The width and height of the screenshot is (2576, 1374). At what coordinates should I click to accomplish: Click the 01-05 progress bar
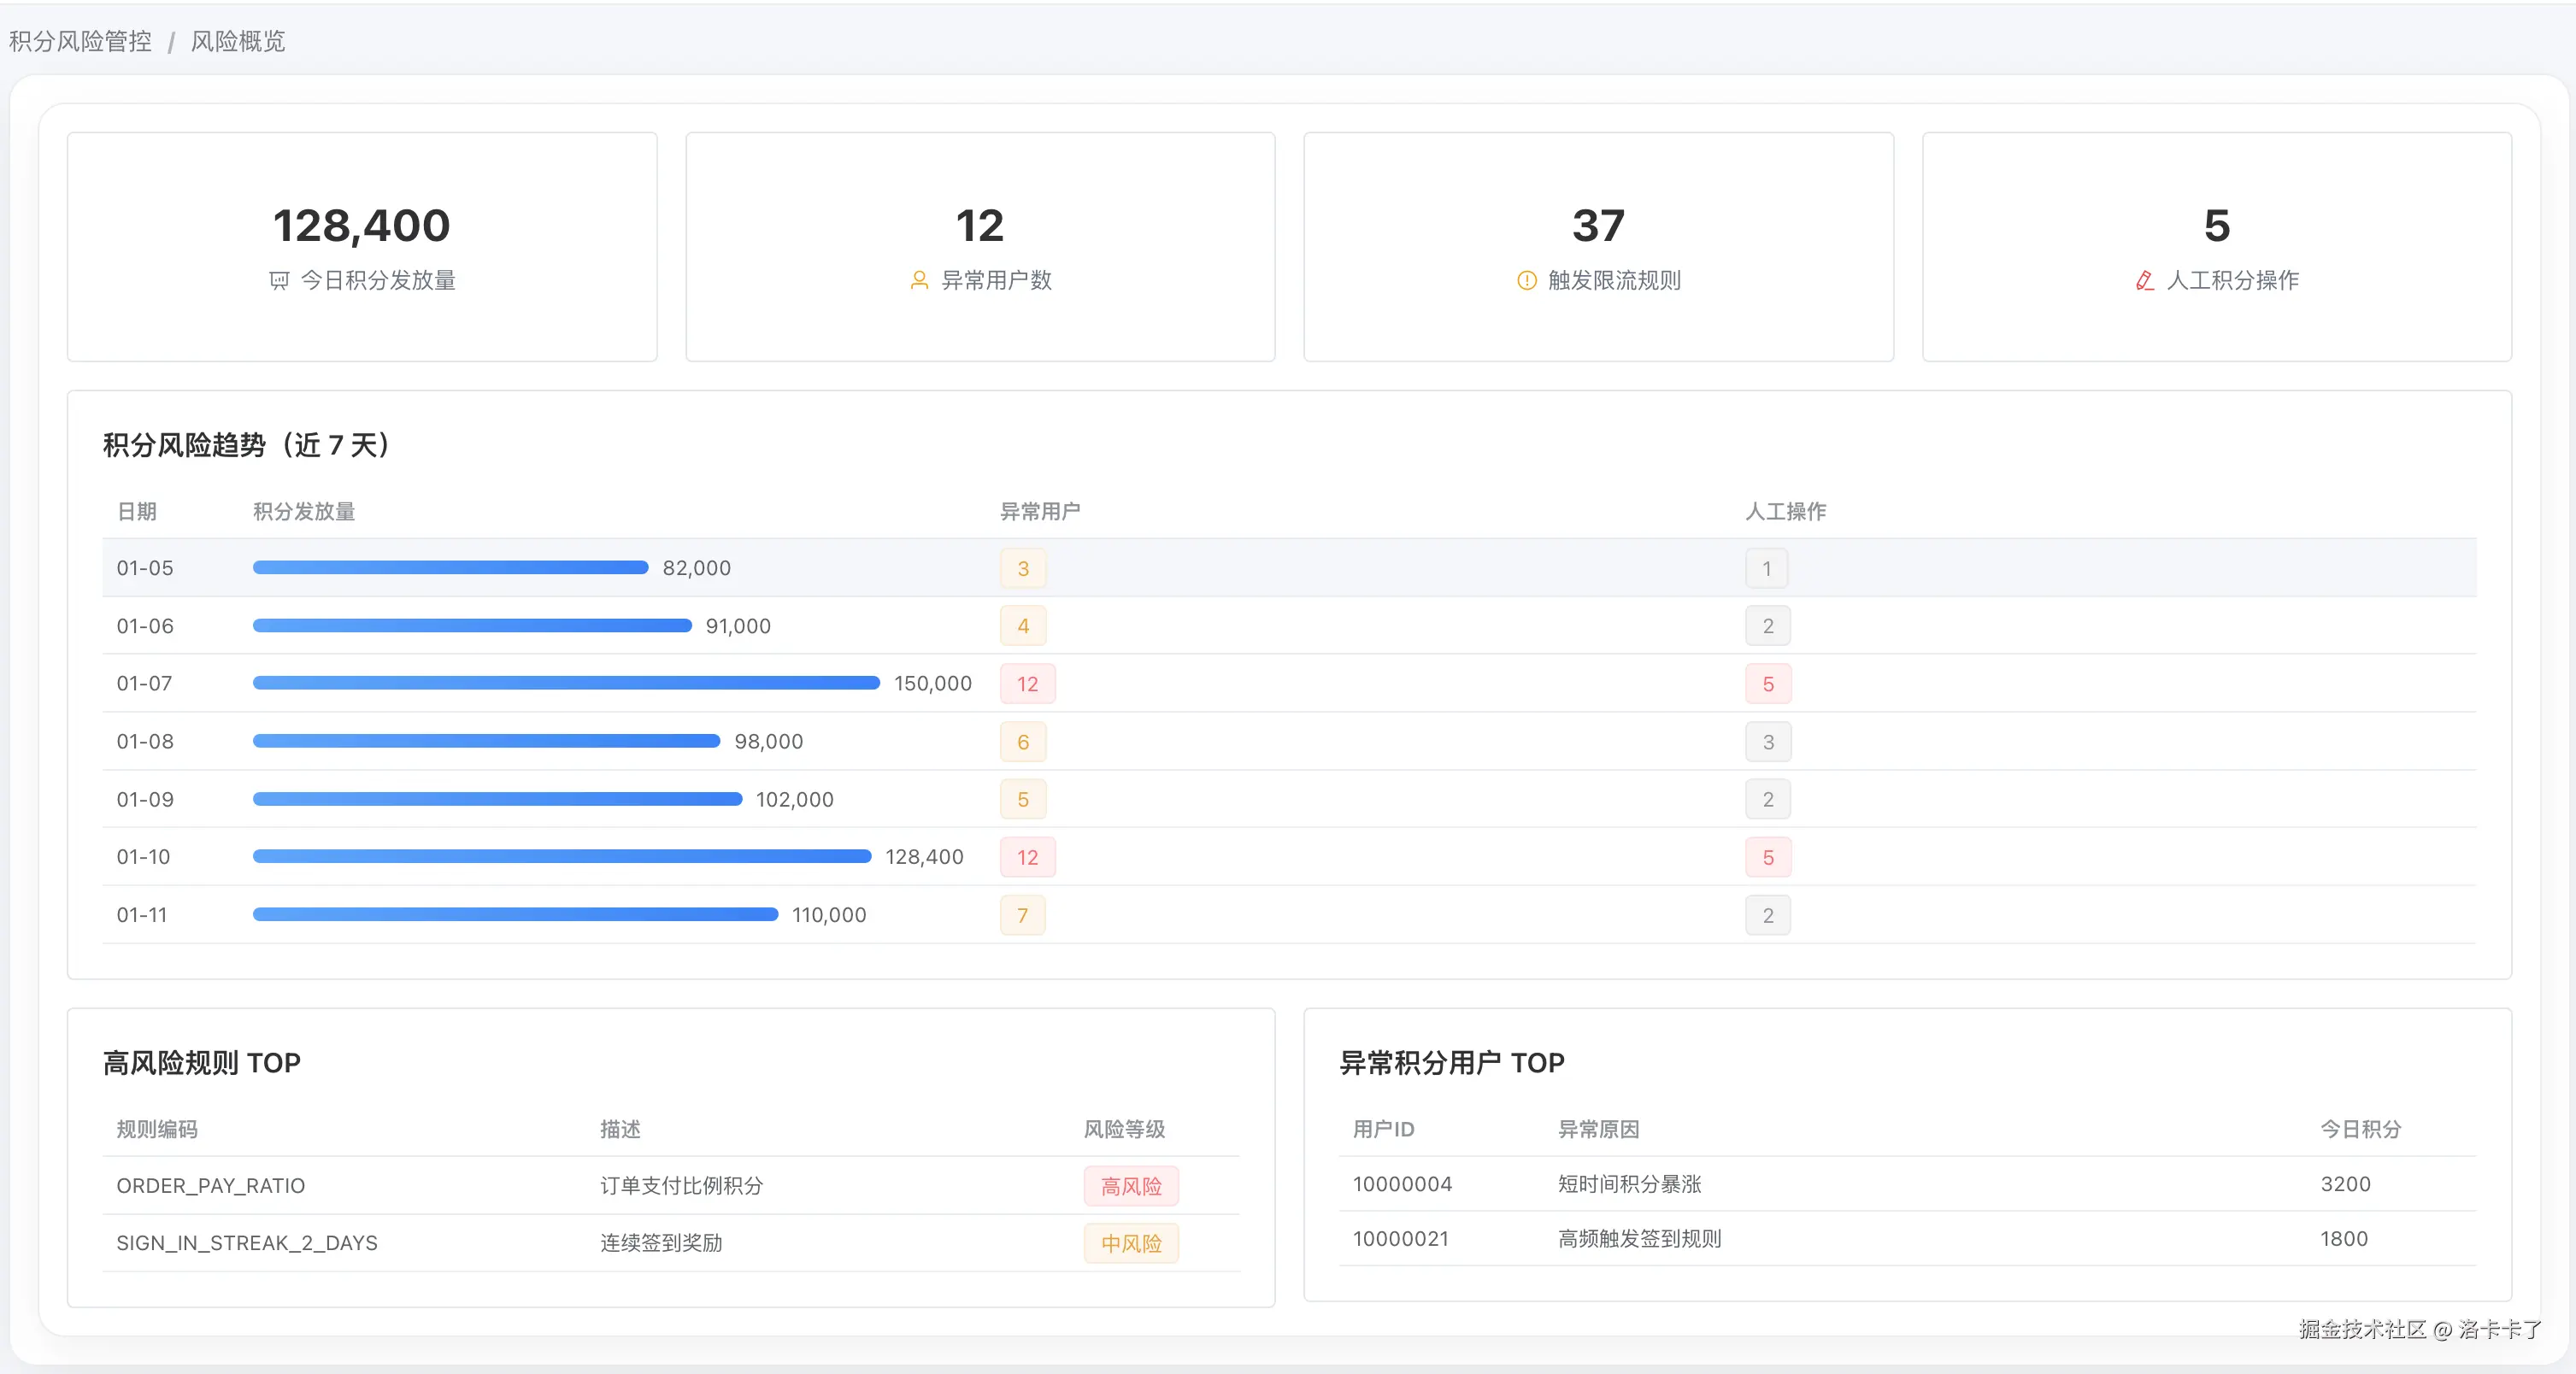click(x=450, y=567)
